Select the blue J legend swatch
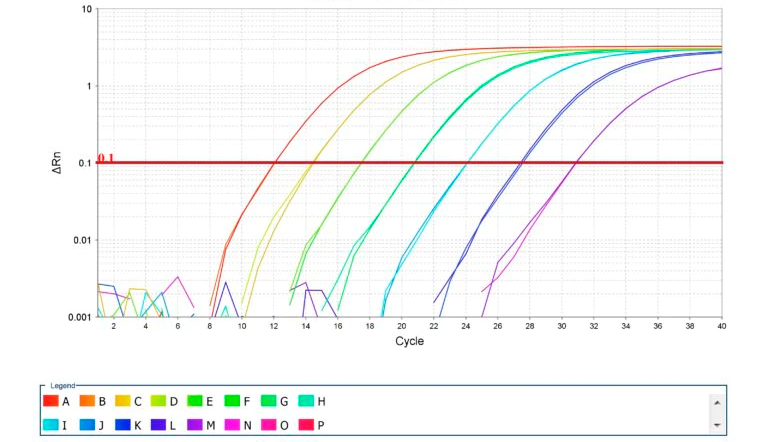 click(87, 425)
